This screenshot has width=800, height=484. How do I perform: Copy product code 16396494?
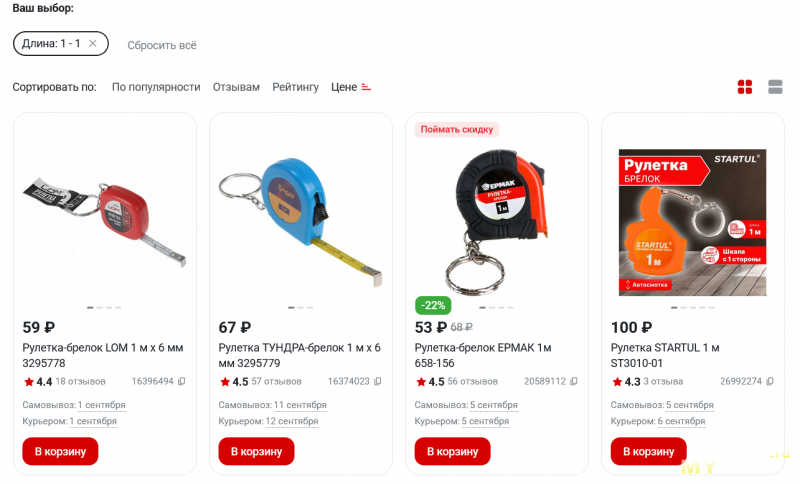[182, 381]
